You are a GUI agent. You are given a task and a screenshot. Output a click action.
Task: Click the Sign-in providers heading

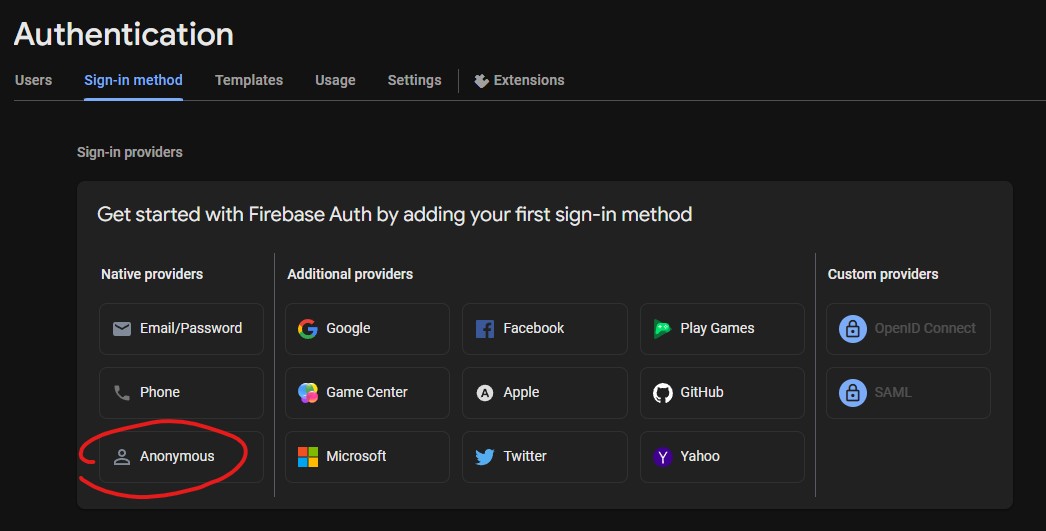click(x=129, y=152)
